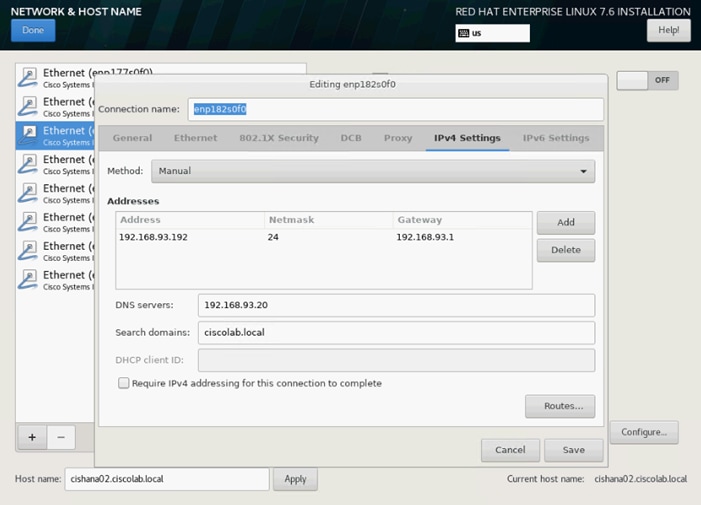Screen dimensions: 701x505
Task: Click the Add address button
Action: (x=566, y=223)
